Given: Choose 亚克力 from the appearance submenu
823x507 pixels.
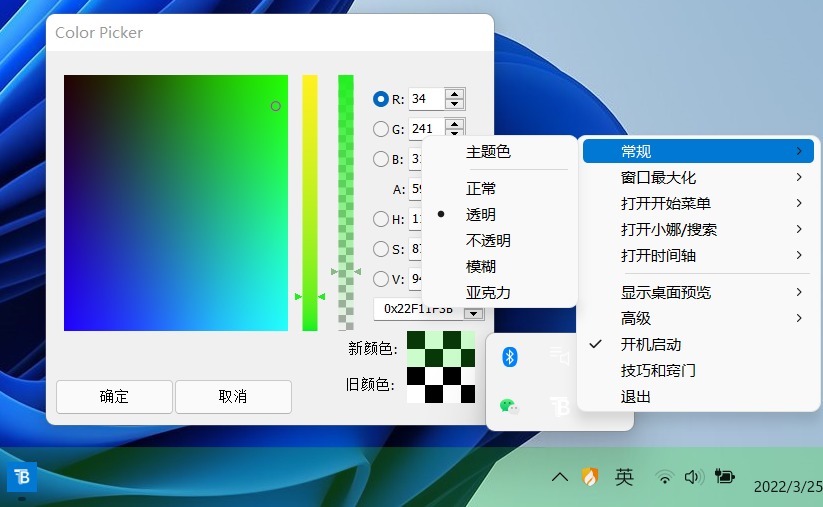Looking at the screenshot, I should point(488,293).
